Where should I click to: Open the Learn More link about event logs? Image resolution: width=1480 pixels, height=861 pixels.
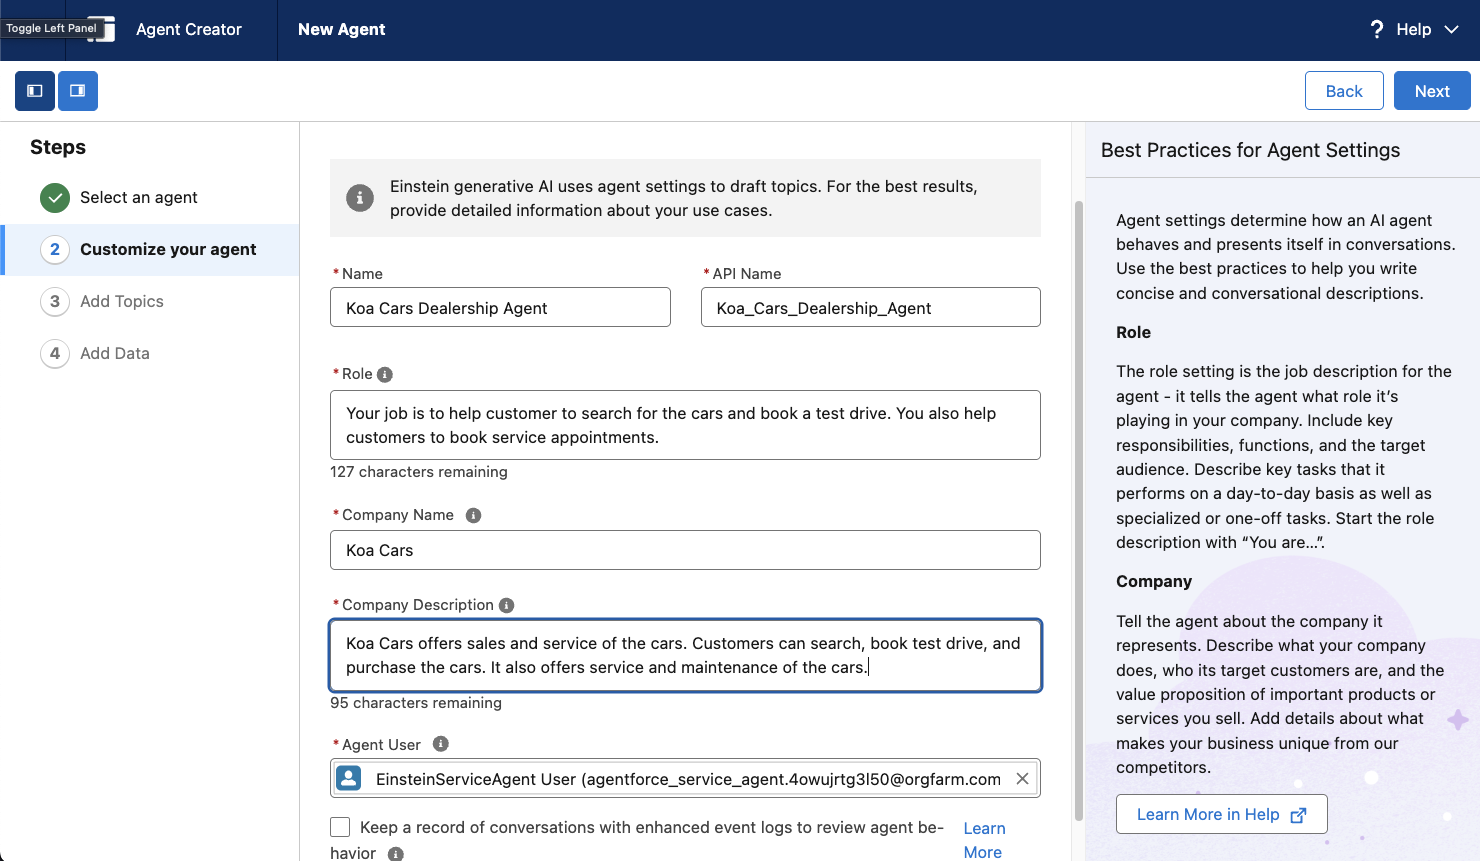[984, 839]
